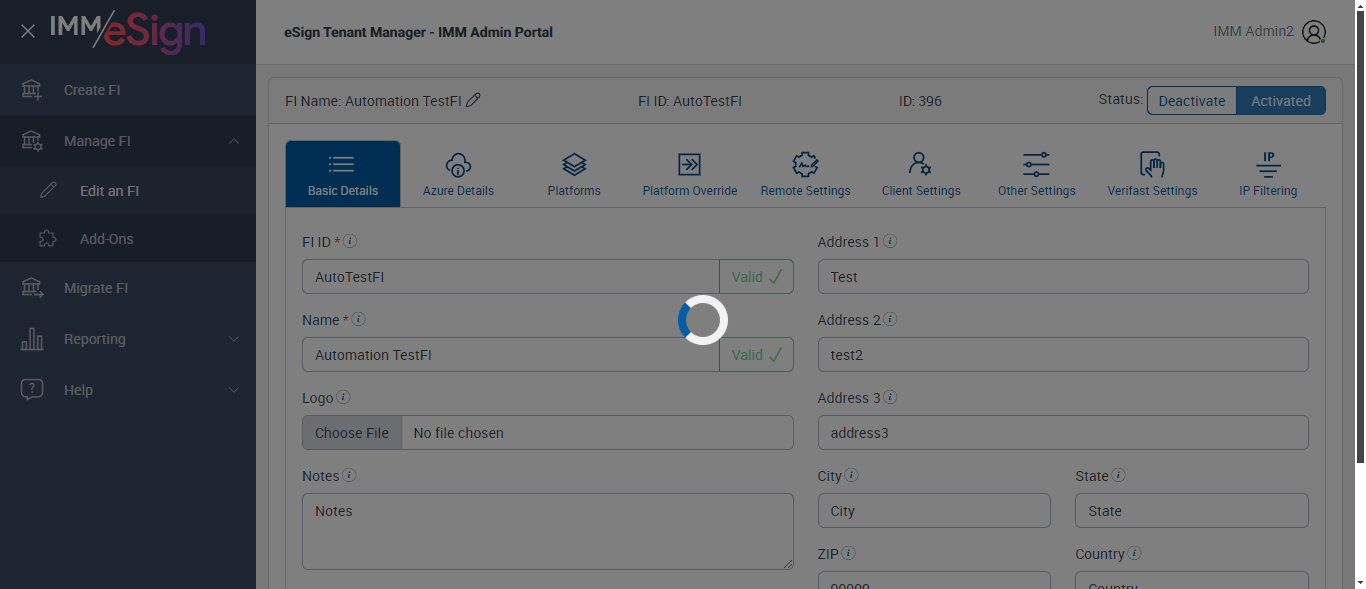Close the sidebar with the X icon
Screen dimensions: 1366x589
(28, 31)
